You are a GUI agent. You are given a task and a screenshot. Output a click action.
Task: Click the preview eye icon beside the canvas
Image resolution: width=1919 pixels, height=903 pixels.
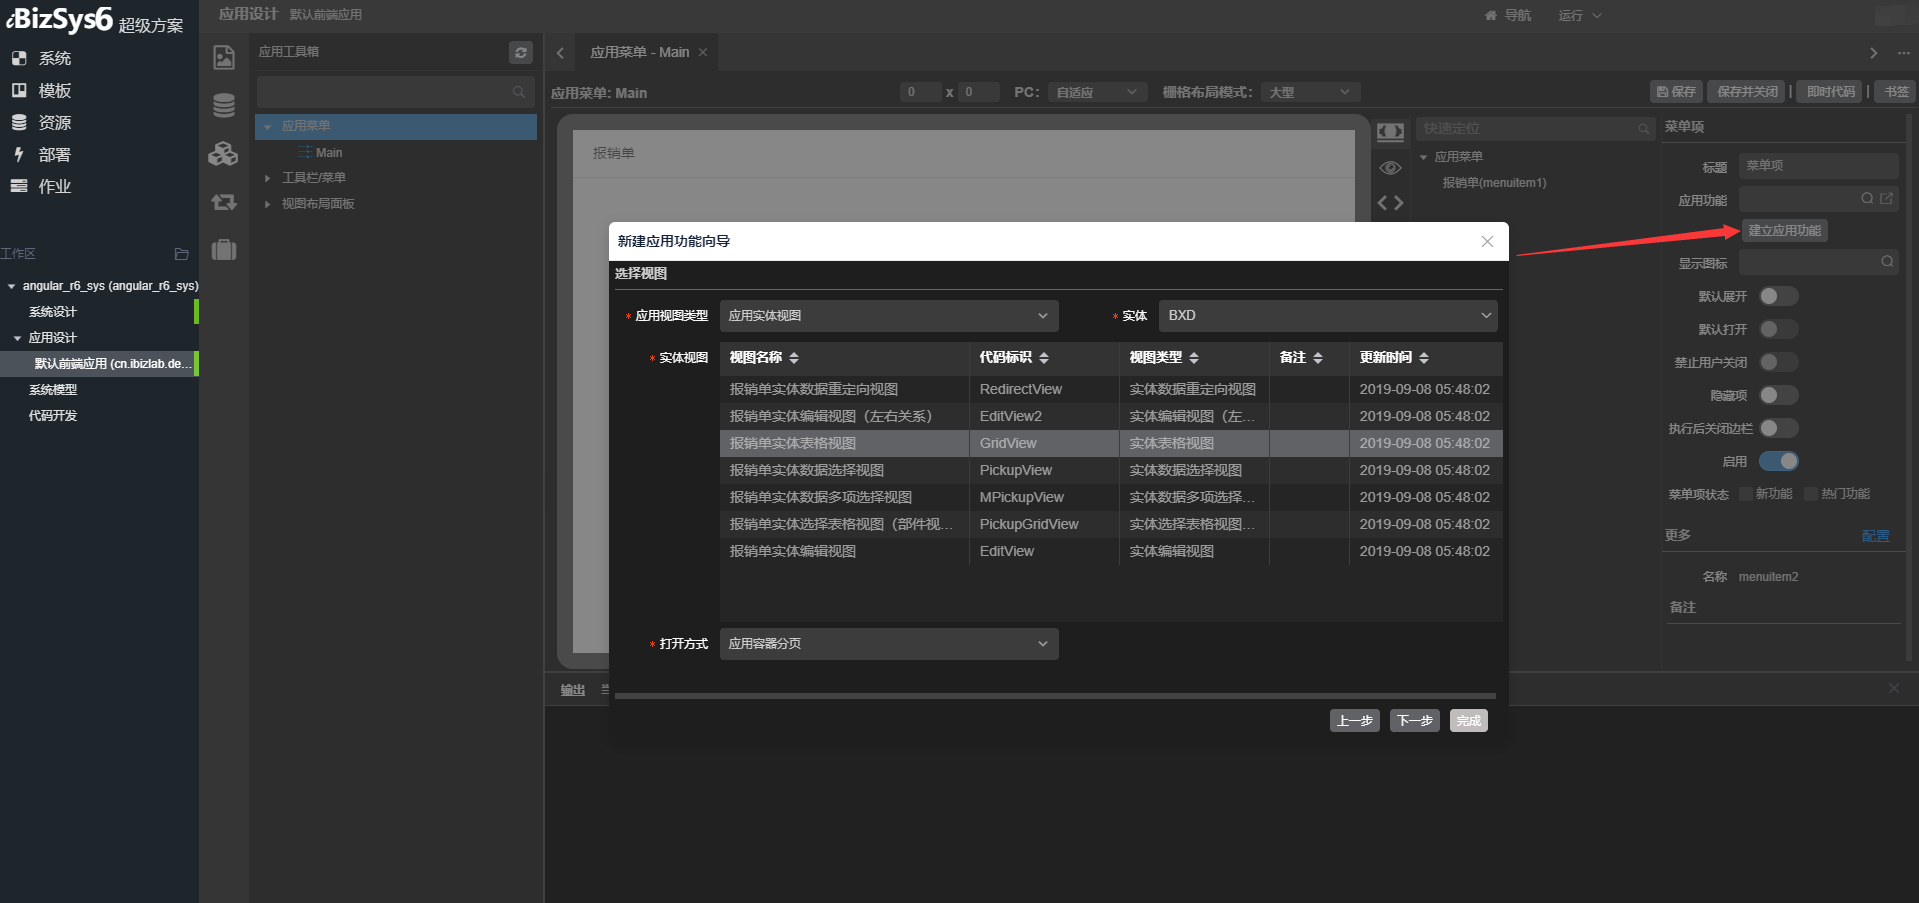1390,168
